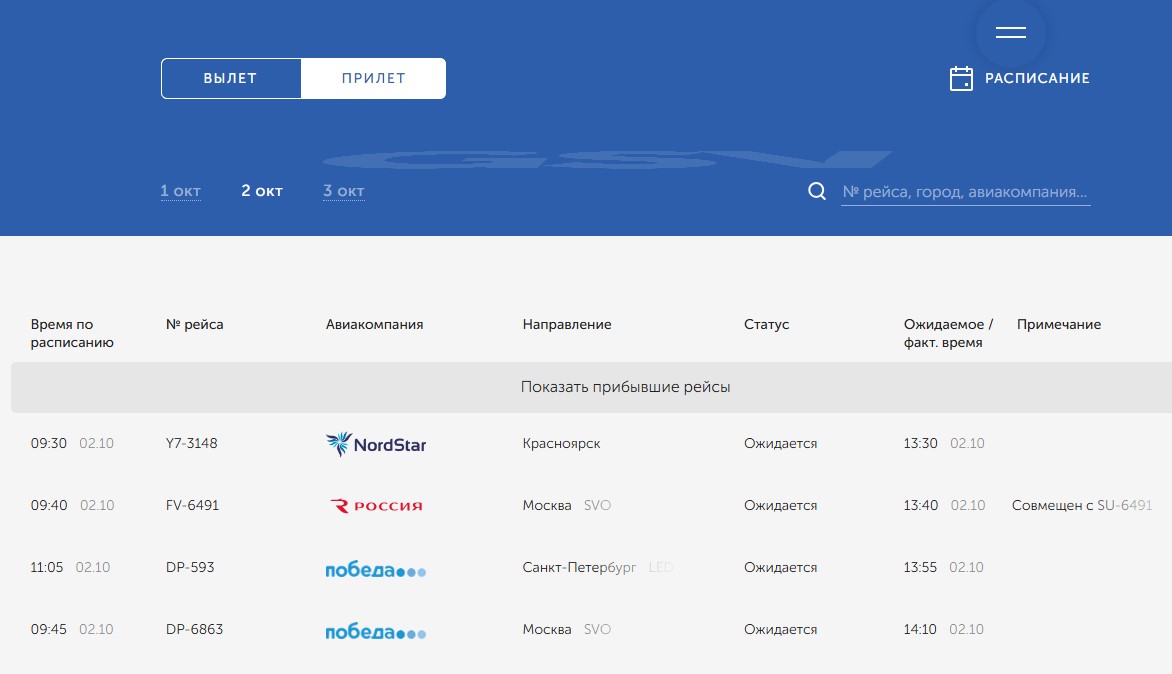1172x674 pixels.
Task: Click the Победа logo for flight DP-6863
Action: [375, 631]
